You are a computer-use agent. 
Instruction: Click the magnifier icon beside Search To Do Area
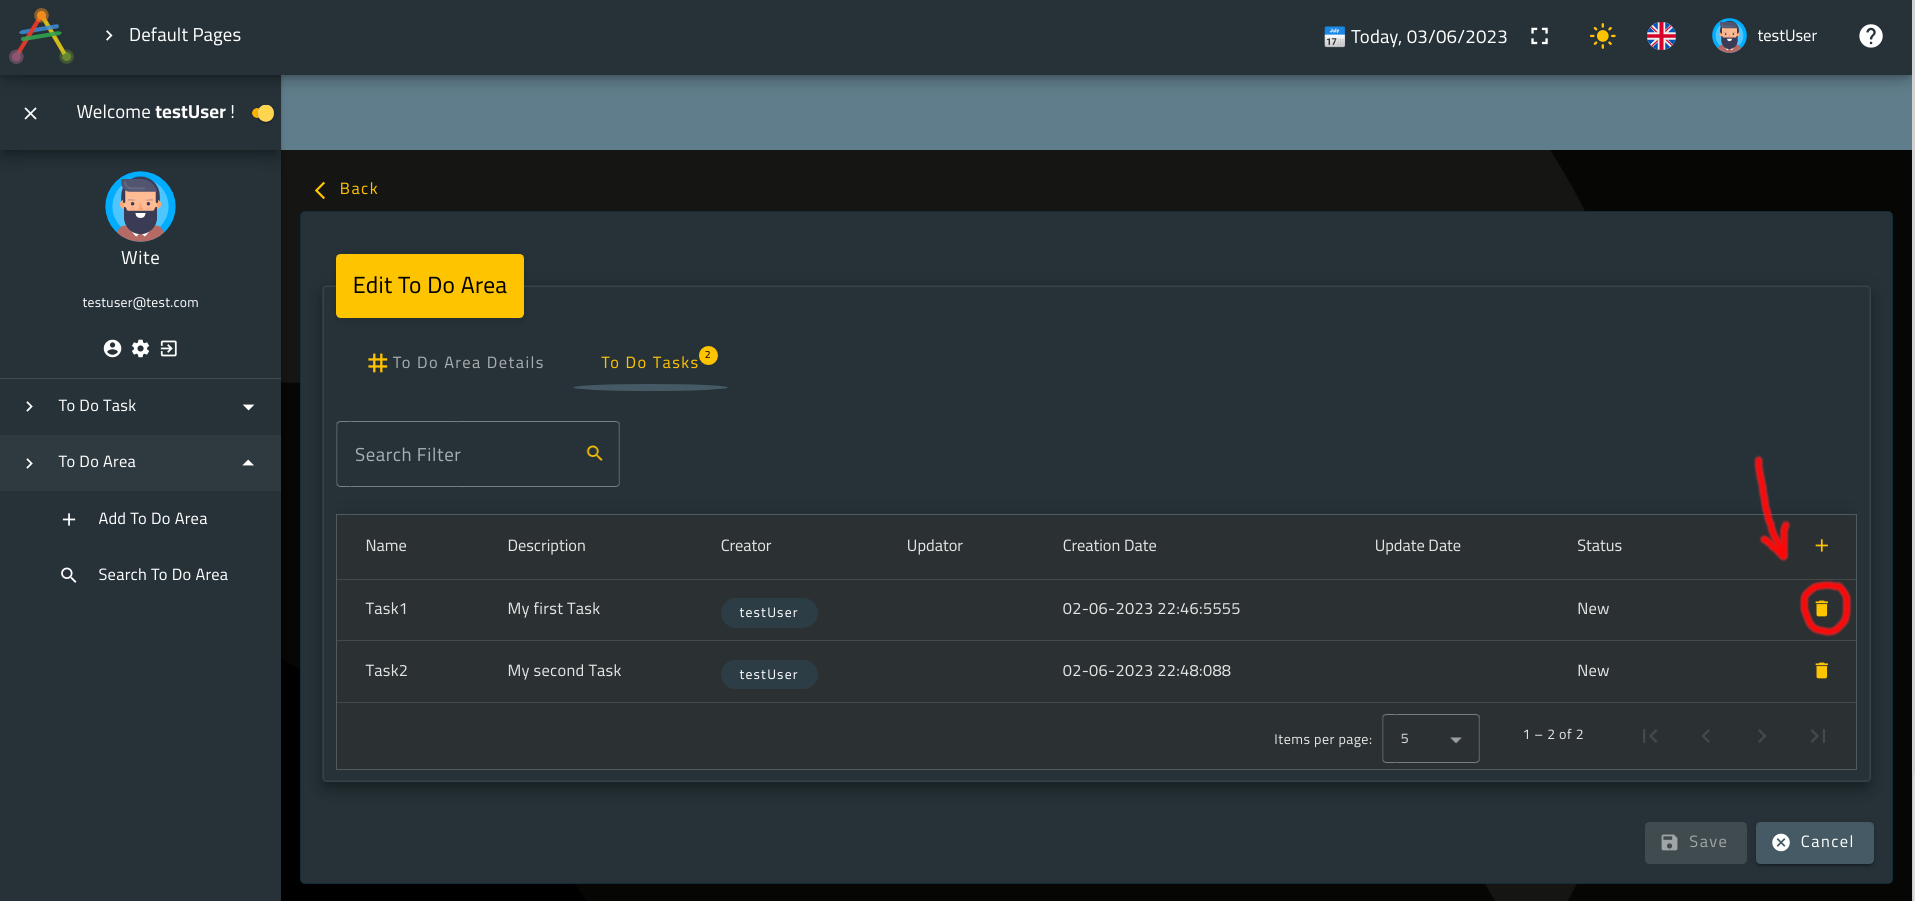coord(69,575)
